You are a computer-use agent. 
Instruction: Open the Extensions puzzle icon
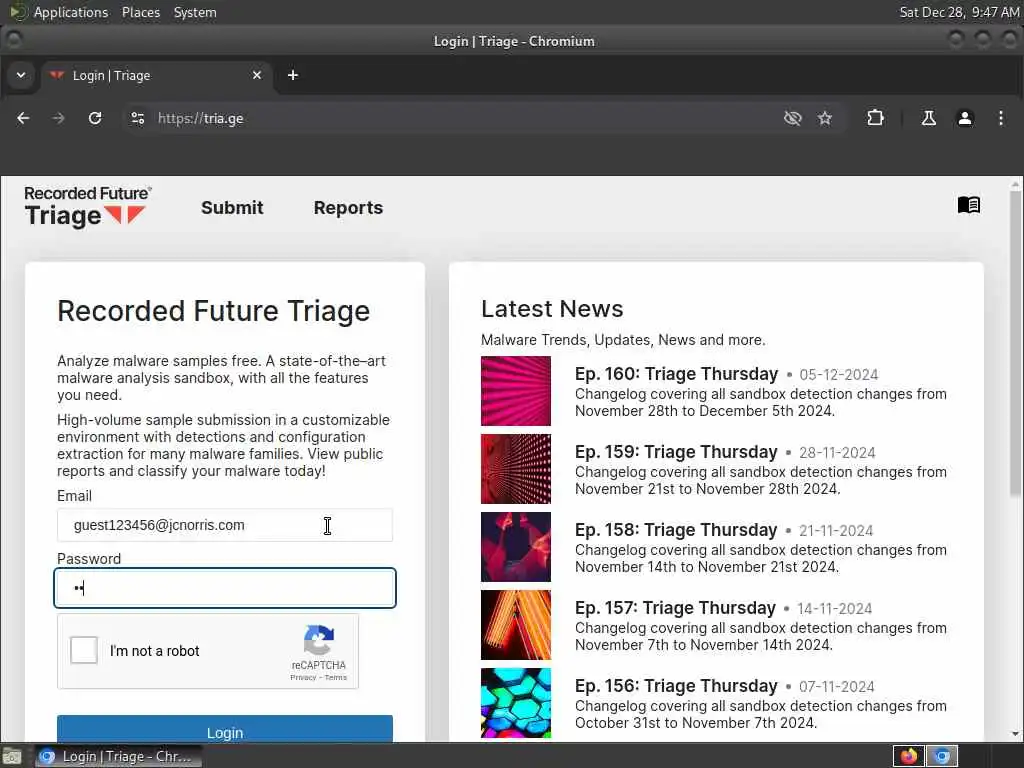[875, 118]
